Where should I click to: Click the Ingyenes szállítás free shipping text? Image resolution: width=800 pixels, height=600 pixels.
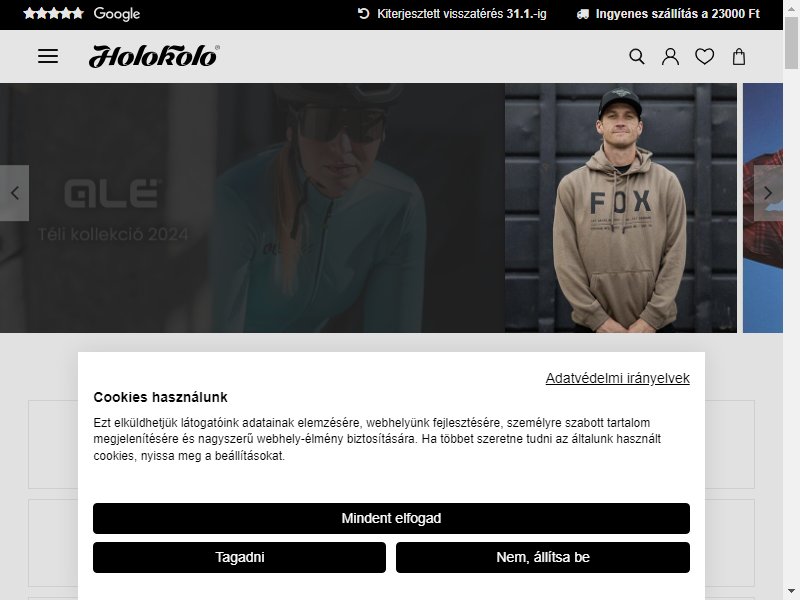(678, 14)
